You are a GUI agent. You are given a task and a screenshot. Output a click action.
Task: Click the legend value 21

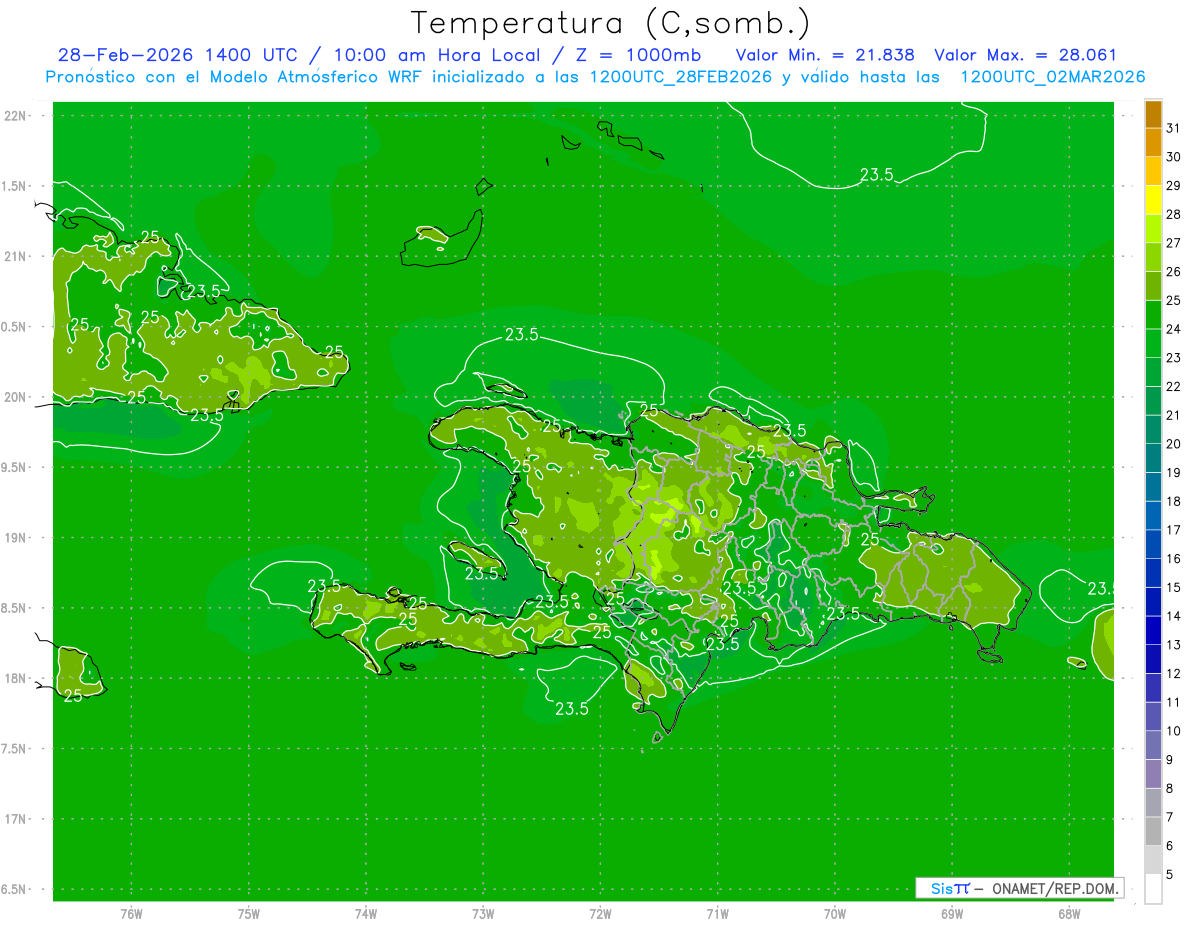click(1173, 415)
